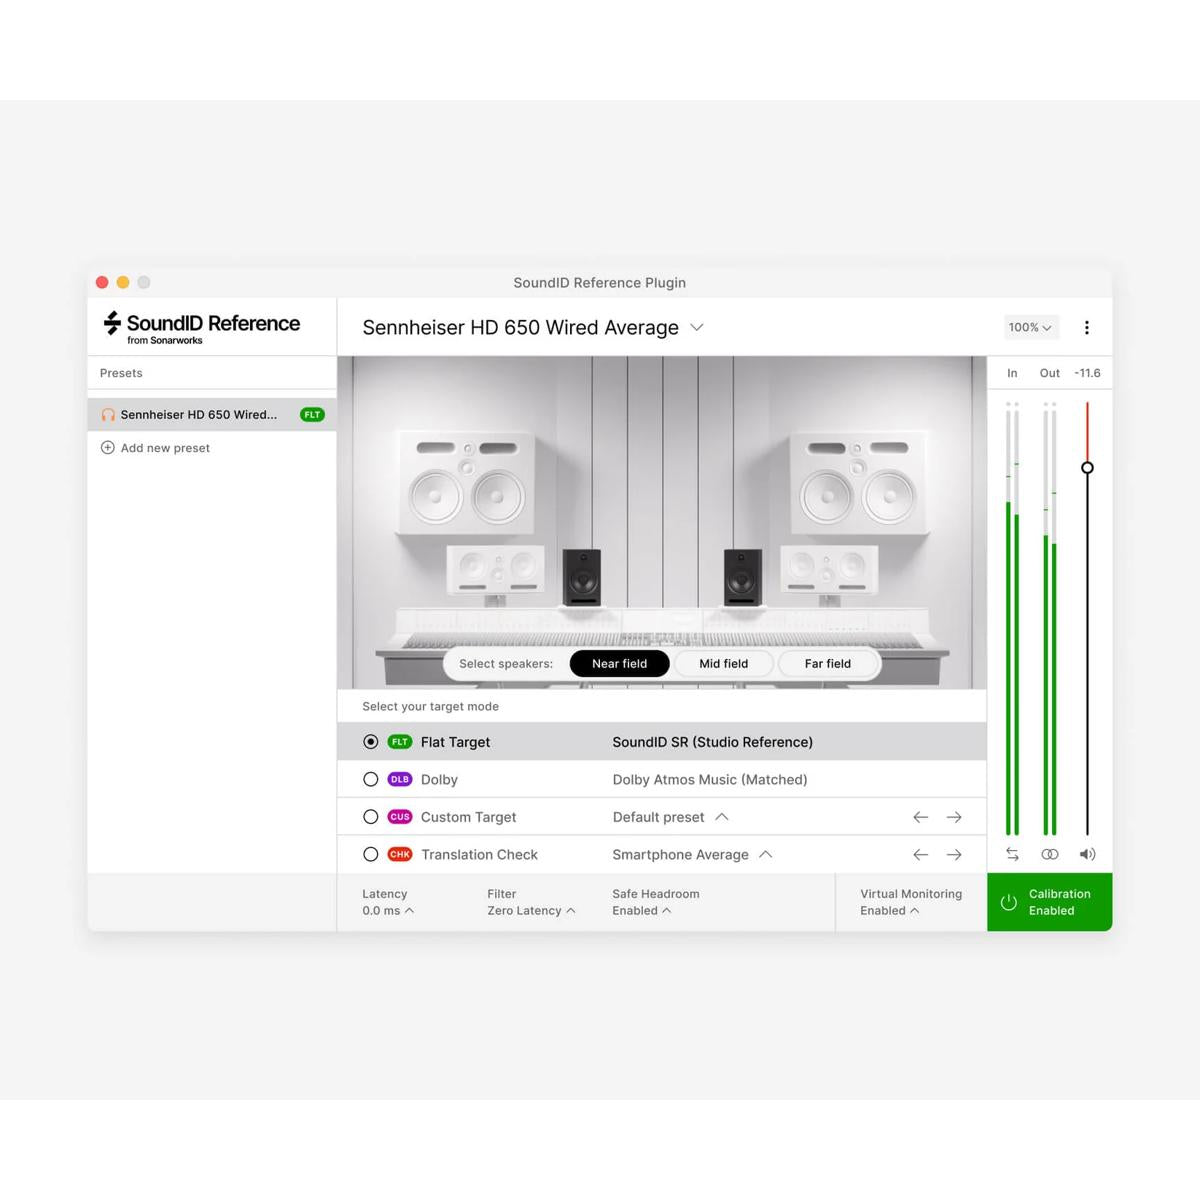
Task: Click the mono/stereo icon at the bottom
Action: pyautogui.click(x=1049, y=854)
